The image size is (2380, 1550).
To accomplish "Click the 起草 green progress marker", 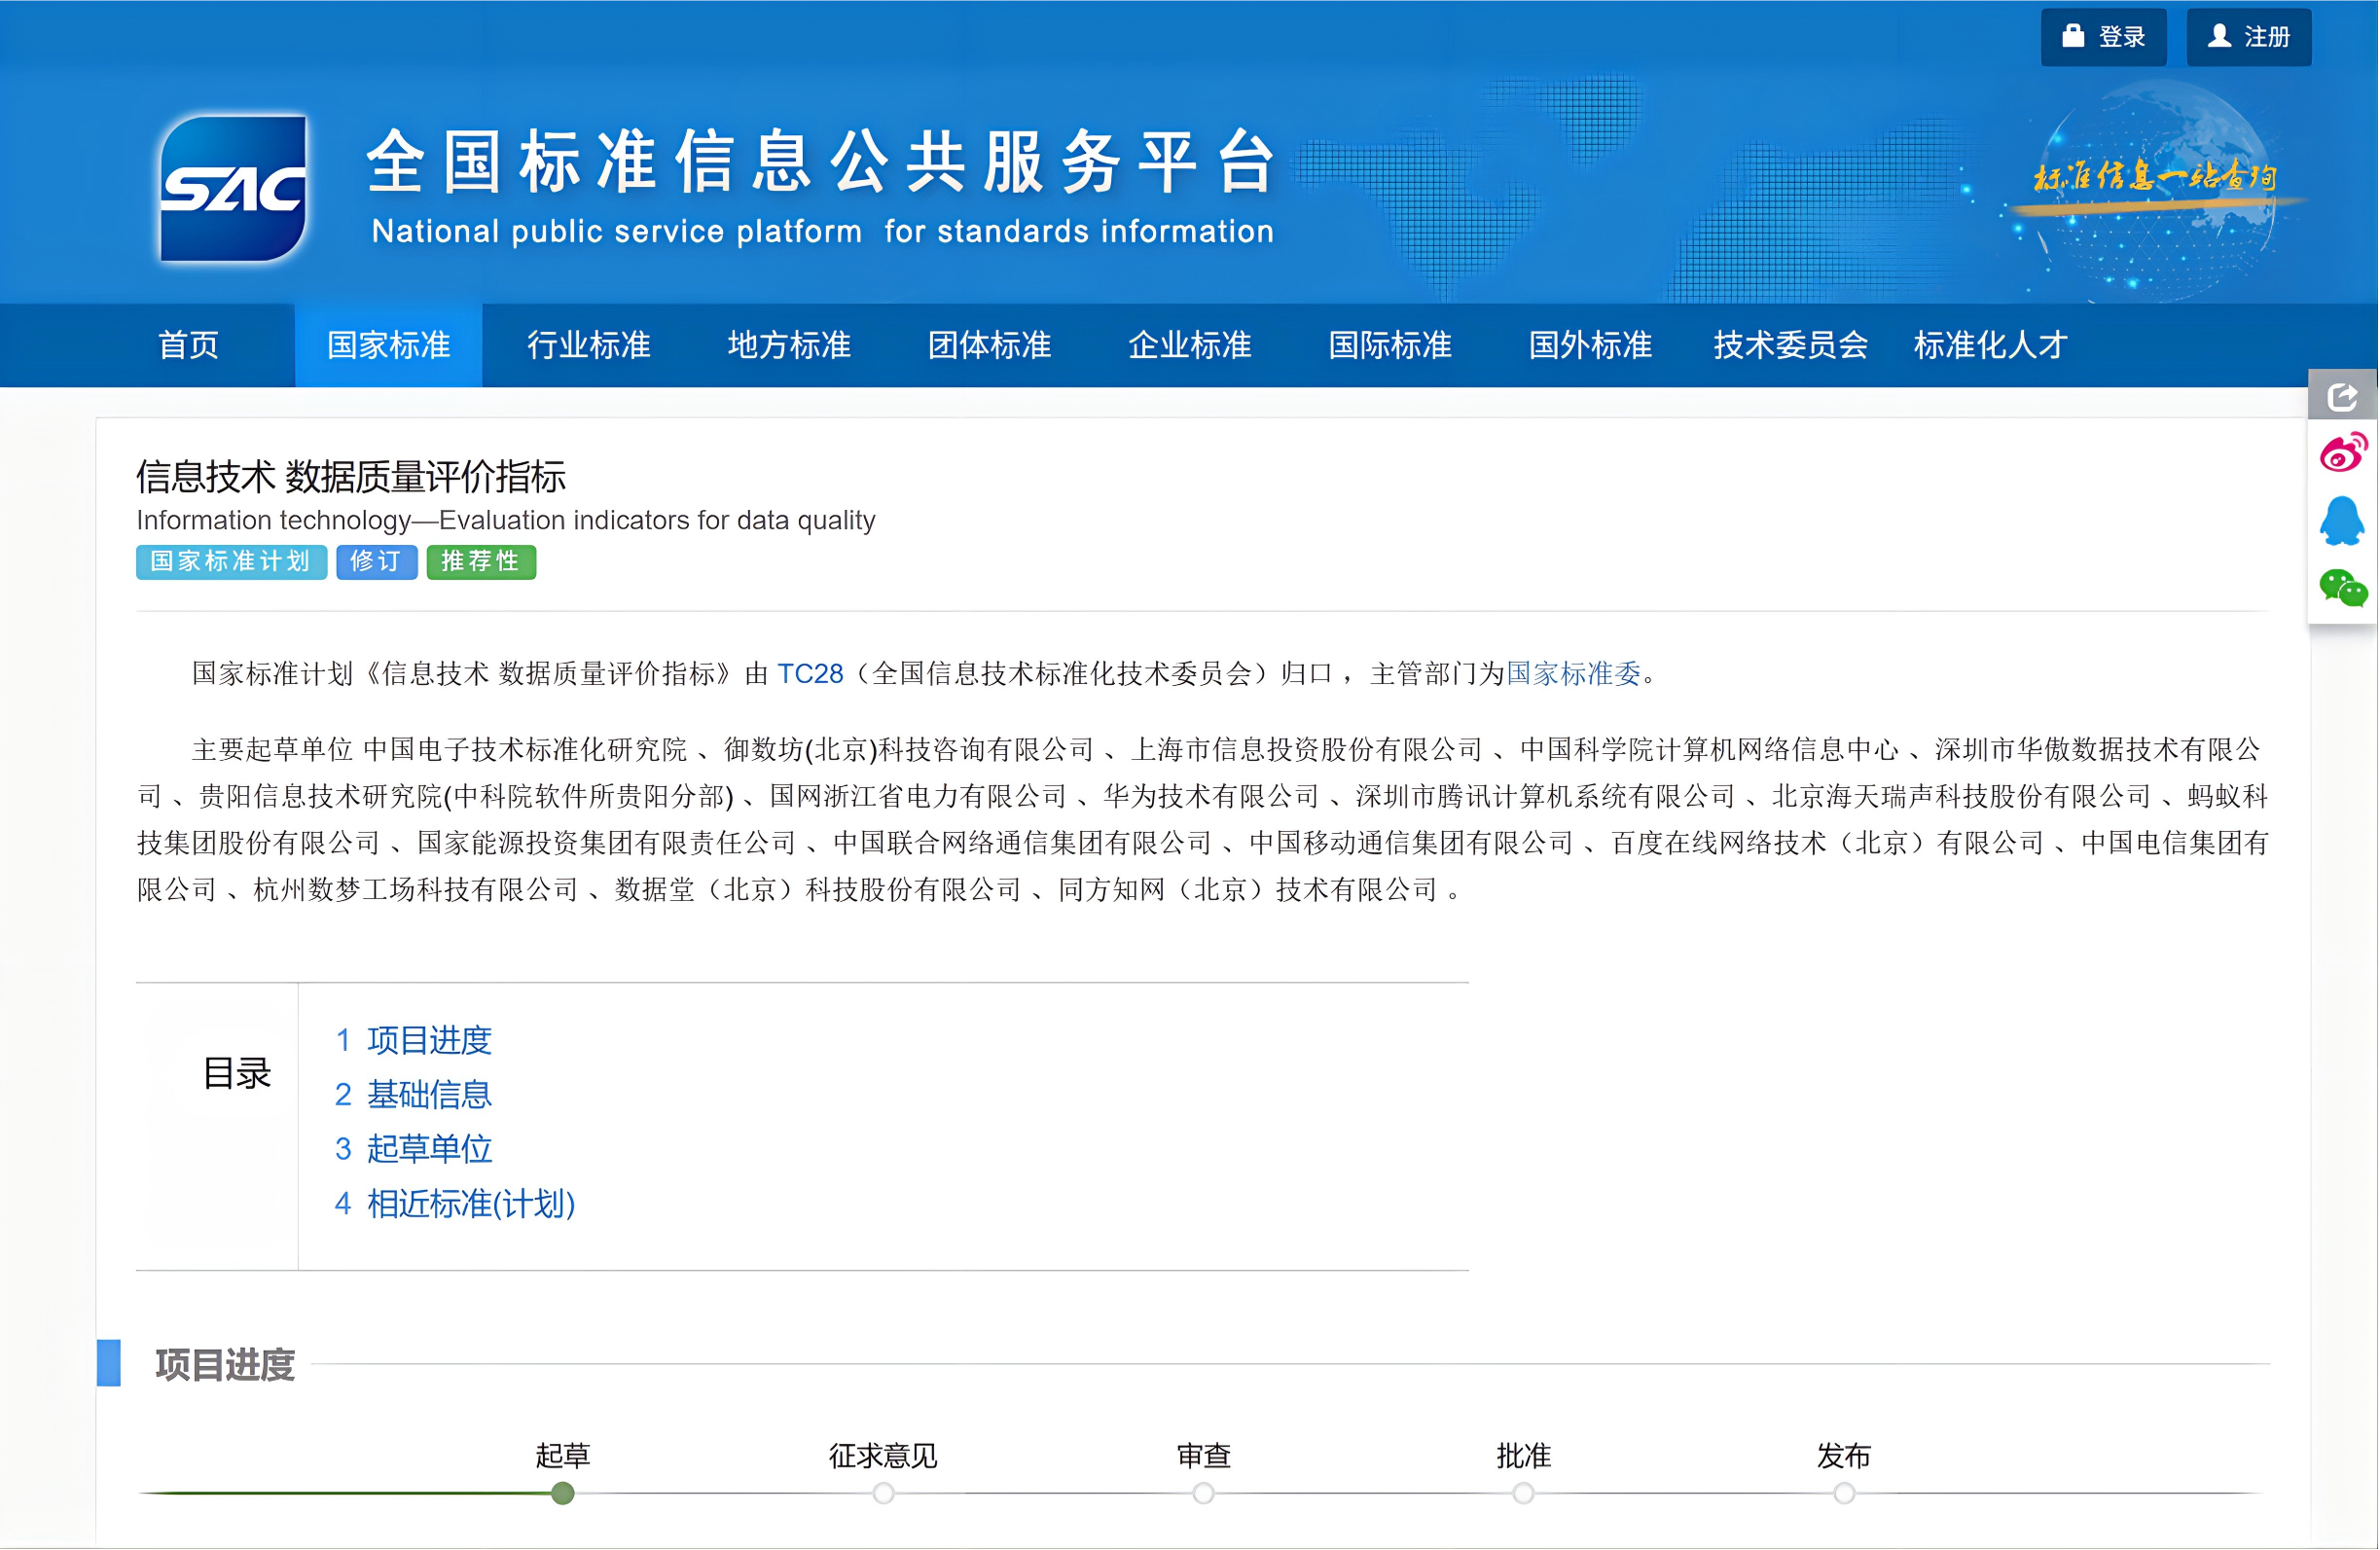I will click(563, 1493).
